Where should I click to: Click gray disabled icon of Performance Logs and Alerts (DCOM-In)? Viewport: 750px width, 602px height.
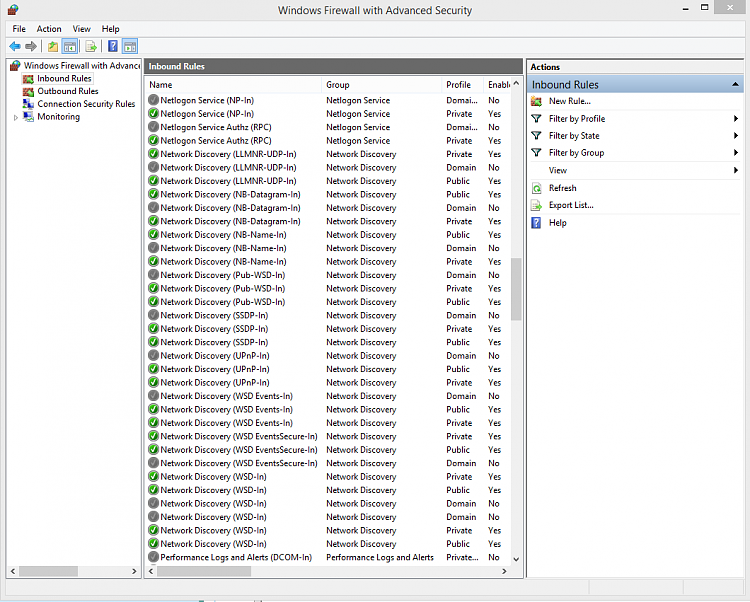pos(154,557)
